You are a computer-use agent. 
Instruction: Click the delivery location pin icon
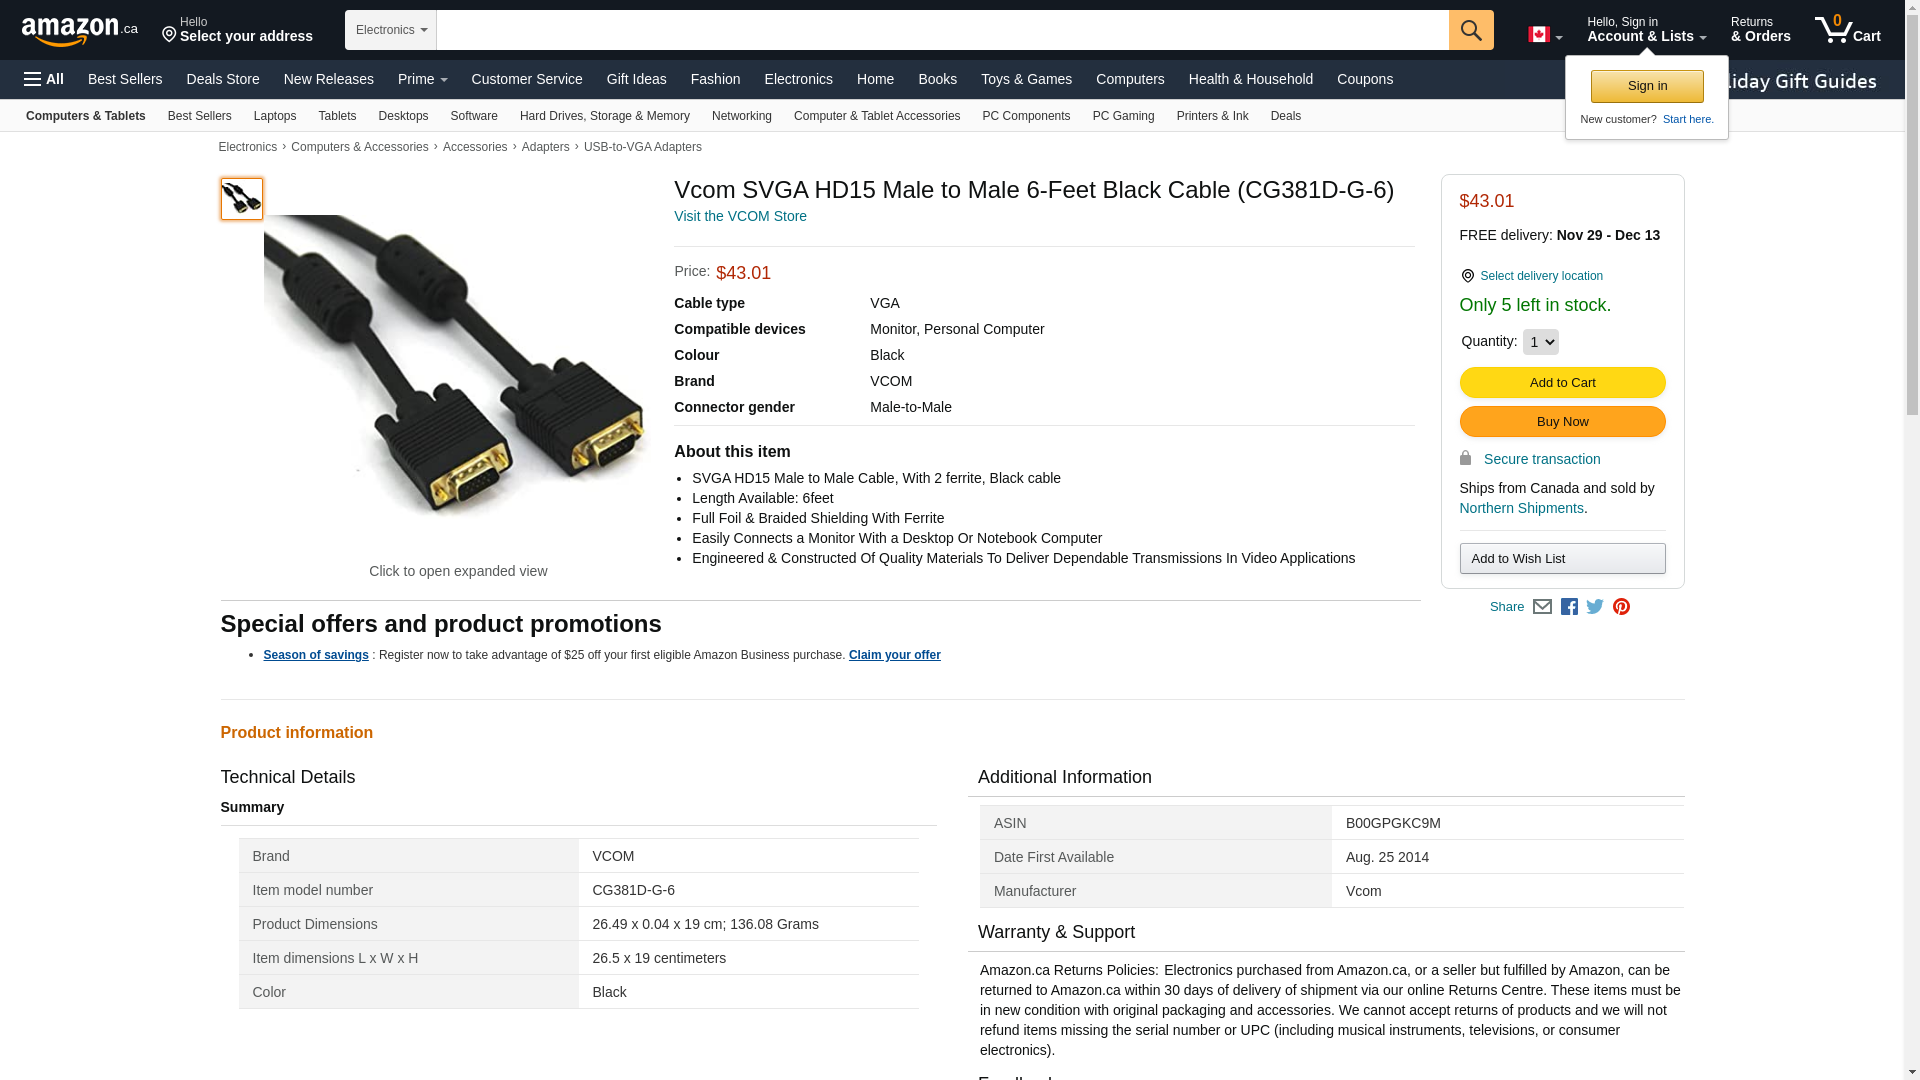pyautogui.click(x=1467, y=276)
